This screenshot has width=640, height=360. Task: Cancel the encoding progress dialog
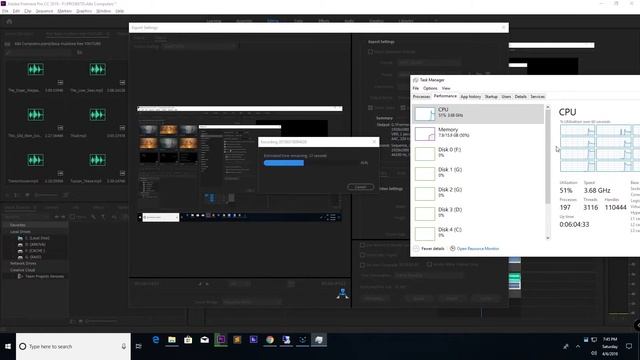coord(360,187)
